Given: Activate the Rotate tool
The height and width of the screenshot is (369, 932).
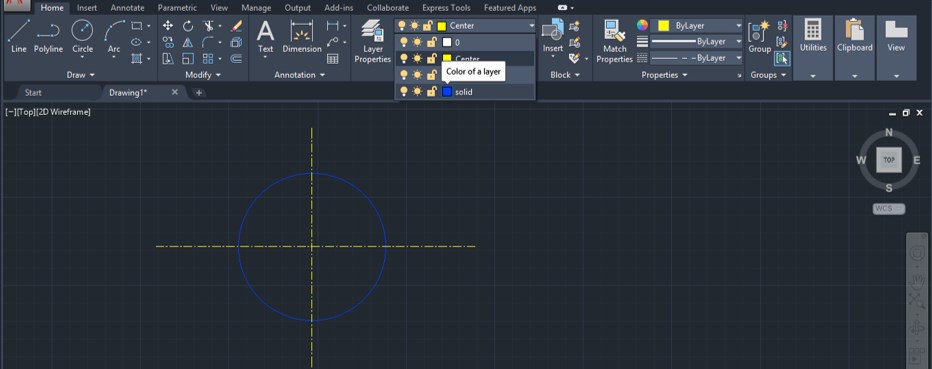Looking at the screenshot, I should click(x=188, y=26).
